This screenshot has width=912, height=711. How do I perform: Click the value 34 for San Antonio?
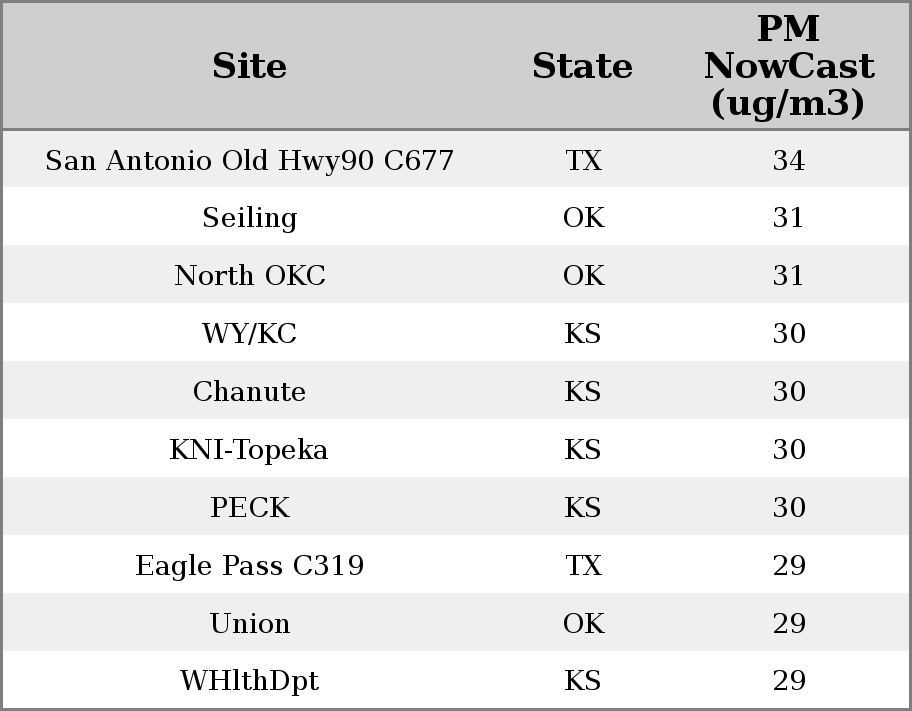(788, 161)
